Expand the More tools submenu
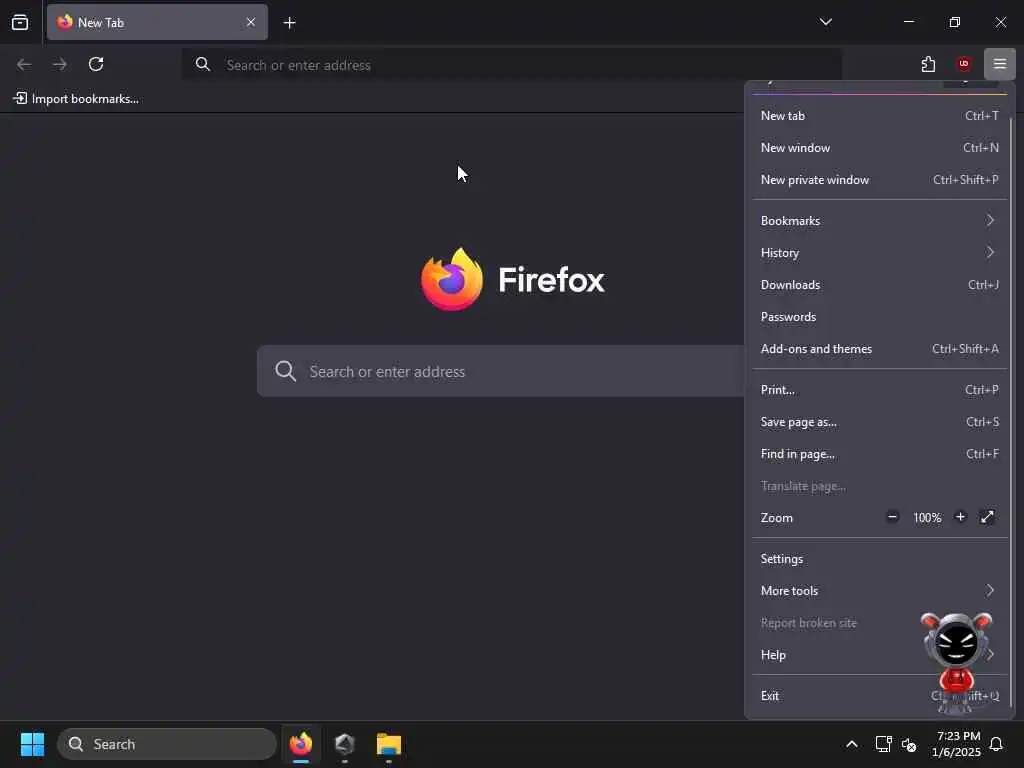The height and width of the screenshot is (768, 1024). click(x=879, y=591)
